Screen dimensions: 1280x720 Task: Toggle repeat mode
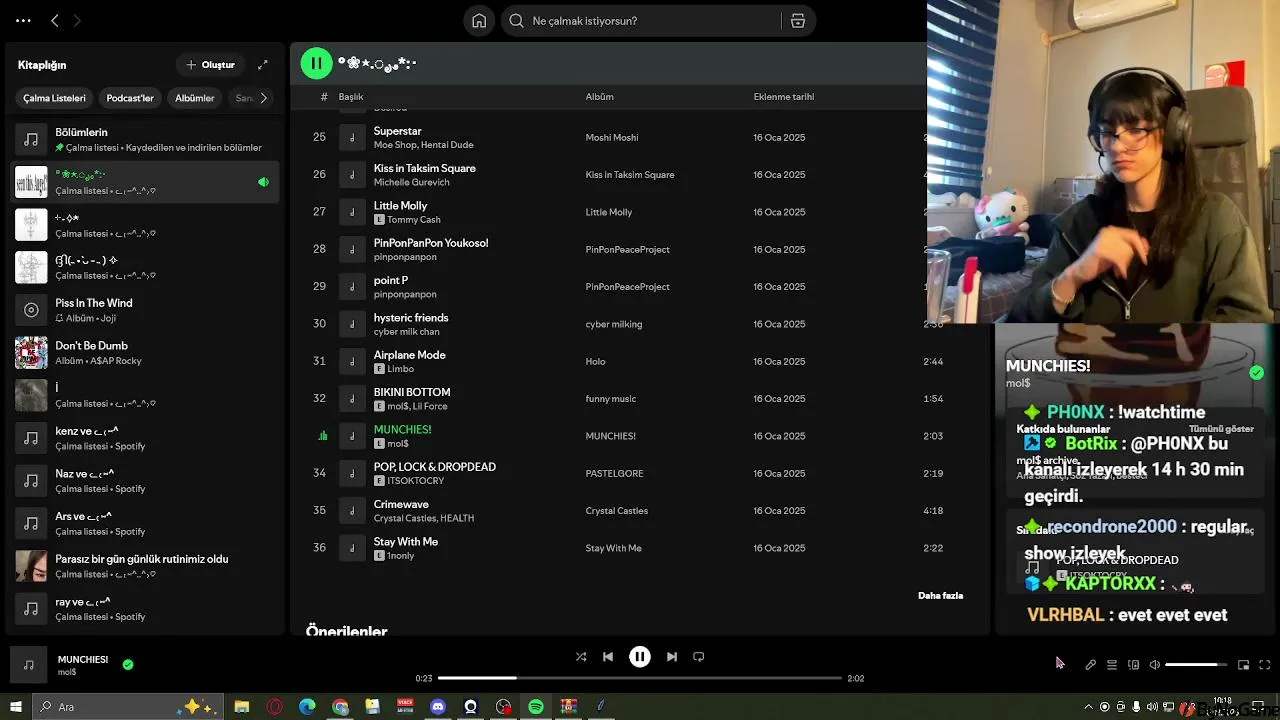(x=699, y=657)
